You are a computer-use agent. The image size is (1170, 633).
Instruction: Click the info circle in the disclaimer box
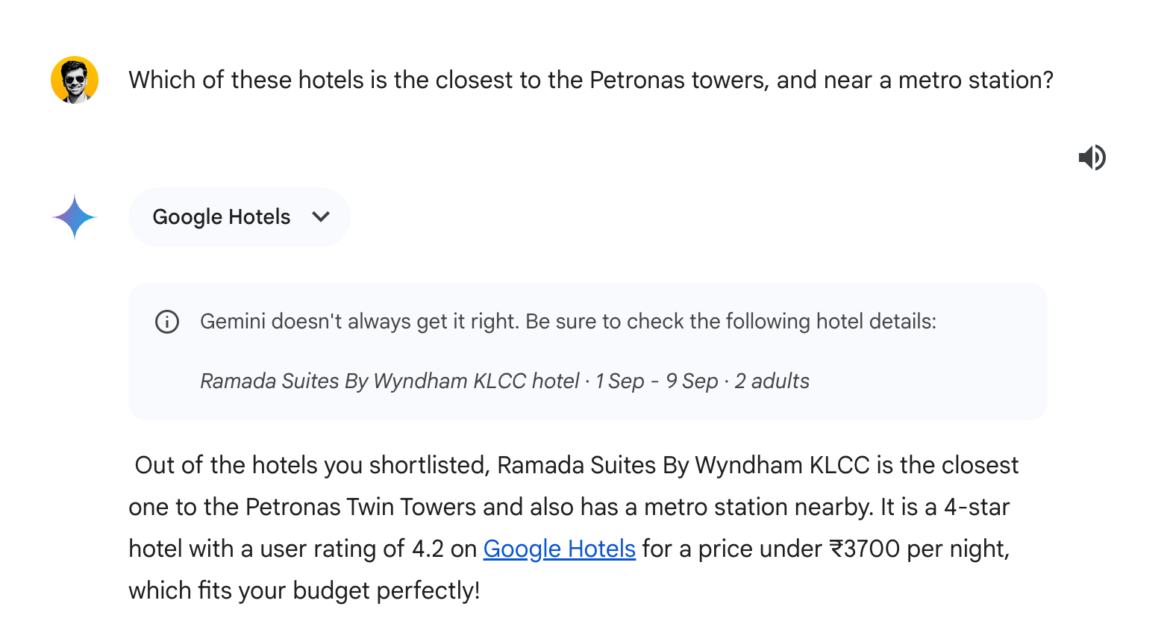(x=167, y=321)
